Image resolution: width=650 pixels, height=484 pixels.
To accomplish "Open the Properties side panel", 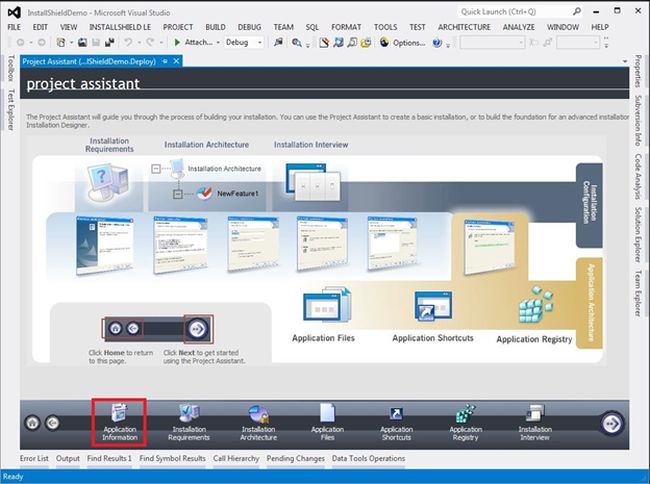I will [638, 71].
